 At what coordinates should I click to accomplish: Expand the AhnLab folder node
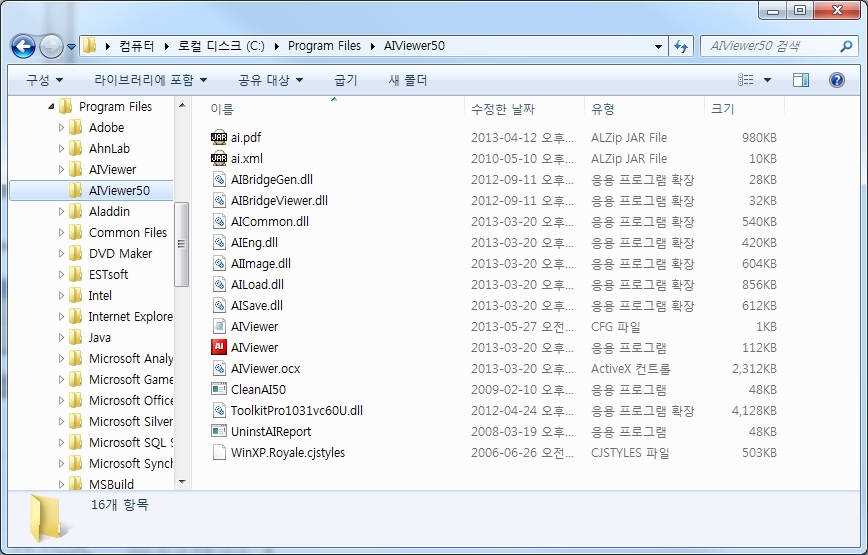pos(61,149)
